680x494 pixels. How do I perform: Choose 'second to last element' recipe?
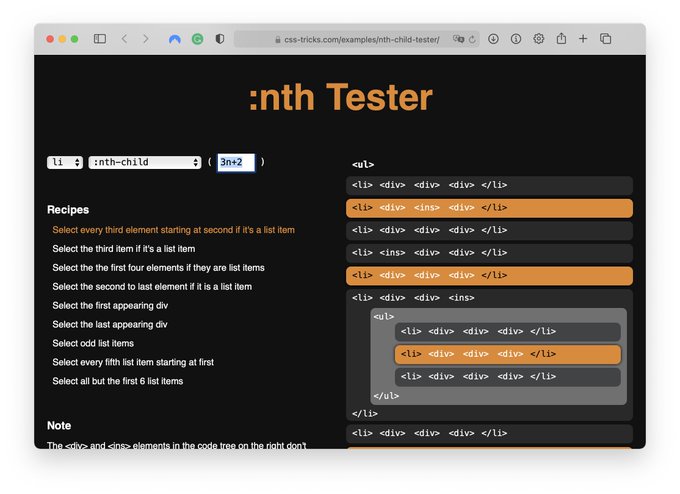coord(152,287)
